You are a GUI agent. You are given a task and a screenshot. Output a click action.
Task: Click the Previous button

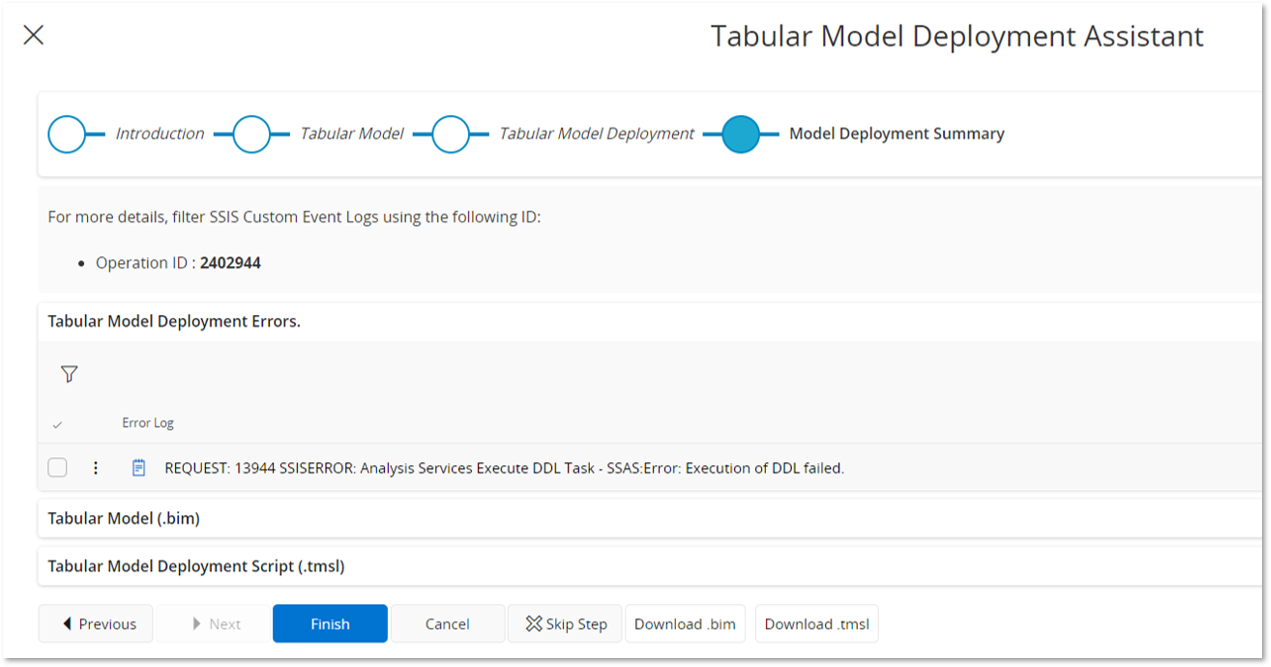coord(96,623)
